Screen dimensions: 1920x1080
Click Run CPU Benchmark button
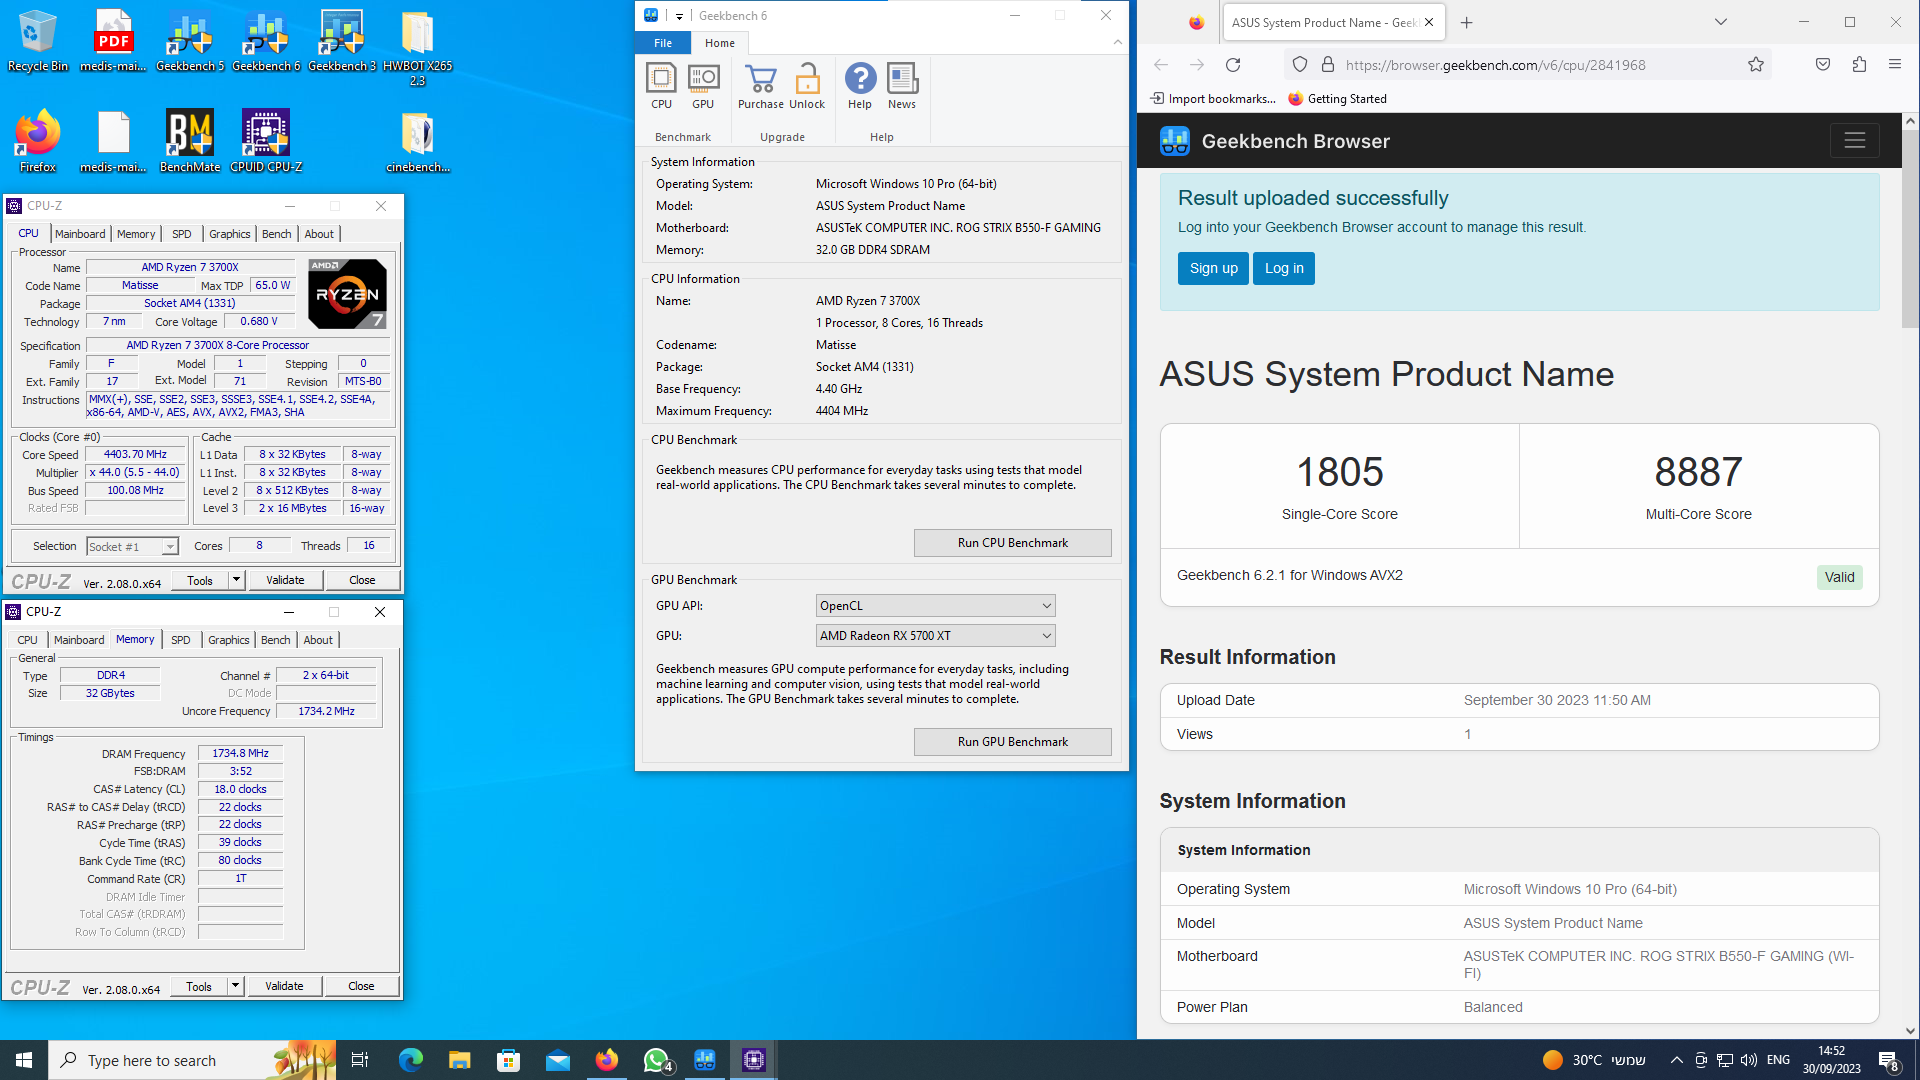click(x=1012, y=543)
